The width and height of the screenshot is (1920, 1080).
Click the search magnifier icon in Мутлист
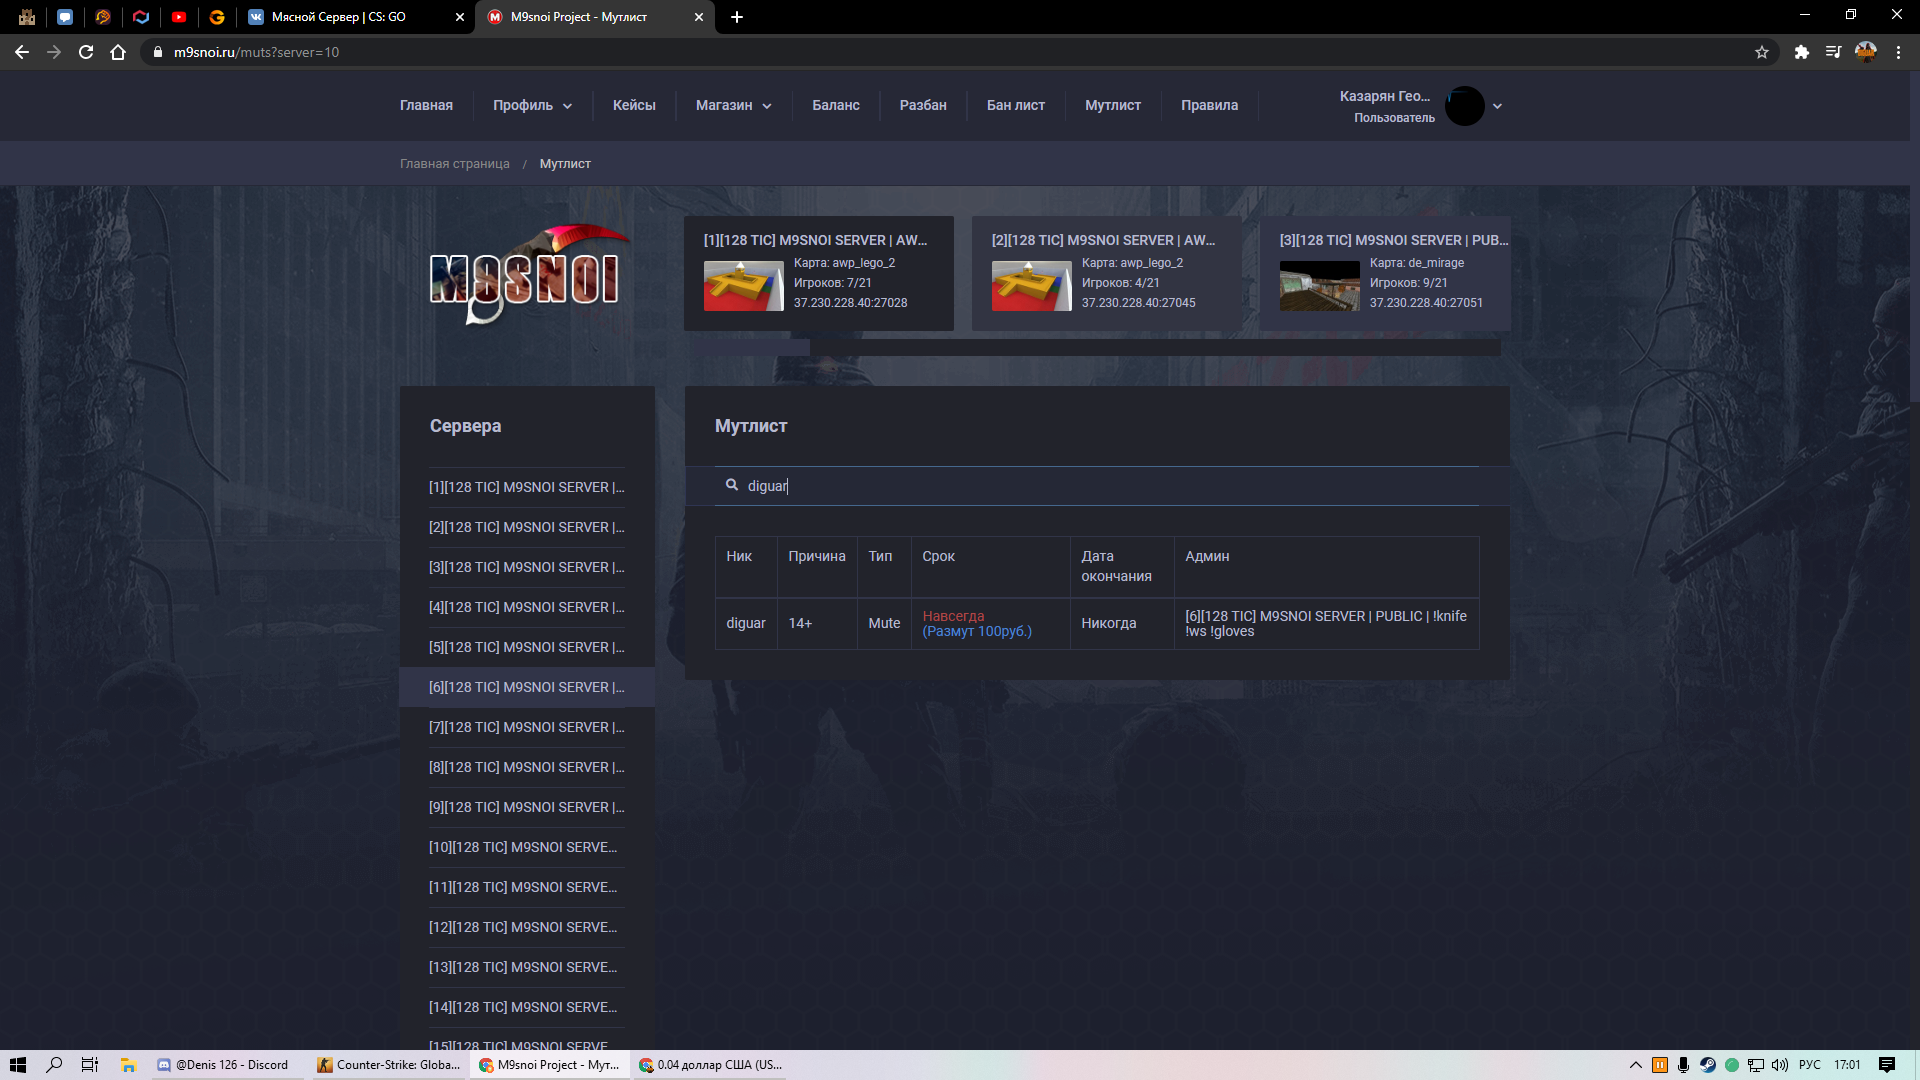point(732,485)
